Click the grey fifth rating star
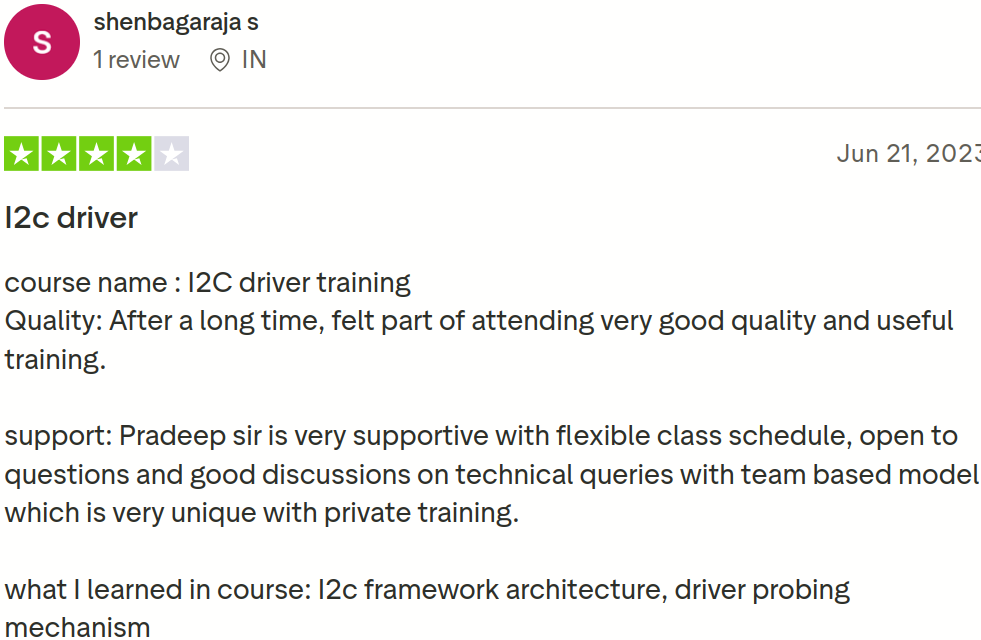 (x=171, y=154)
